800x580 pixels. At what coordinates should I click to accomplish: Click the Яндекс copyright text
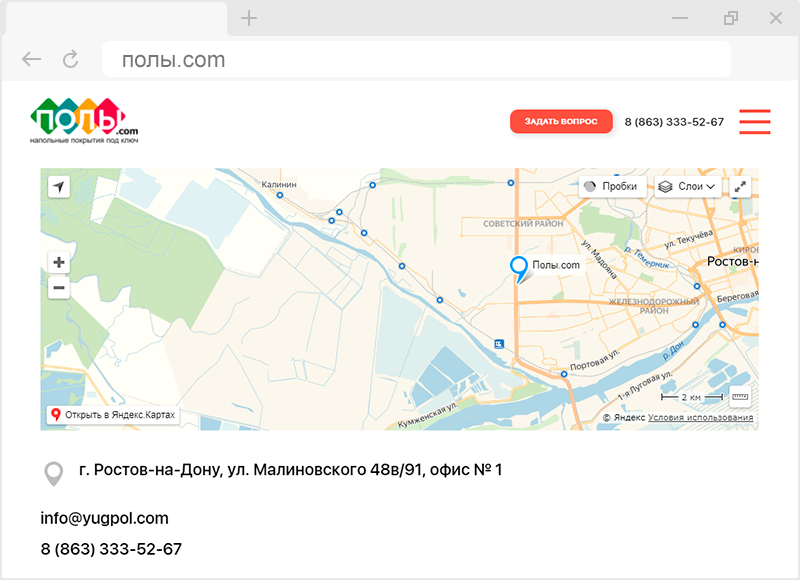624,417
